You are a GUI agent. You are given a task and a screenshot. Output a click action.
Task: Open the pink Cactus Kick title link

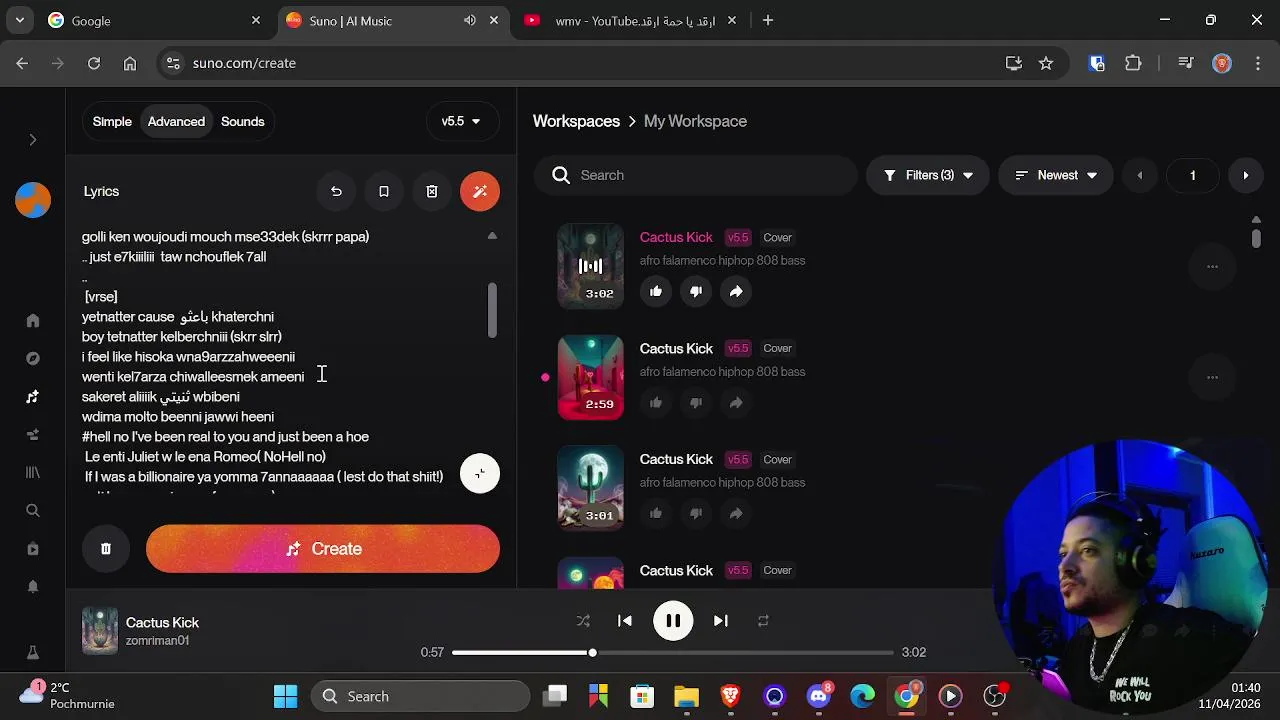tap(676, 237)
